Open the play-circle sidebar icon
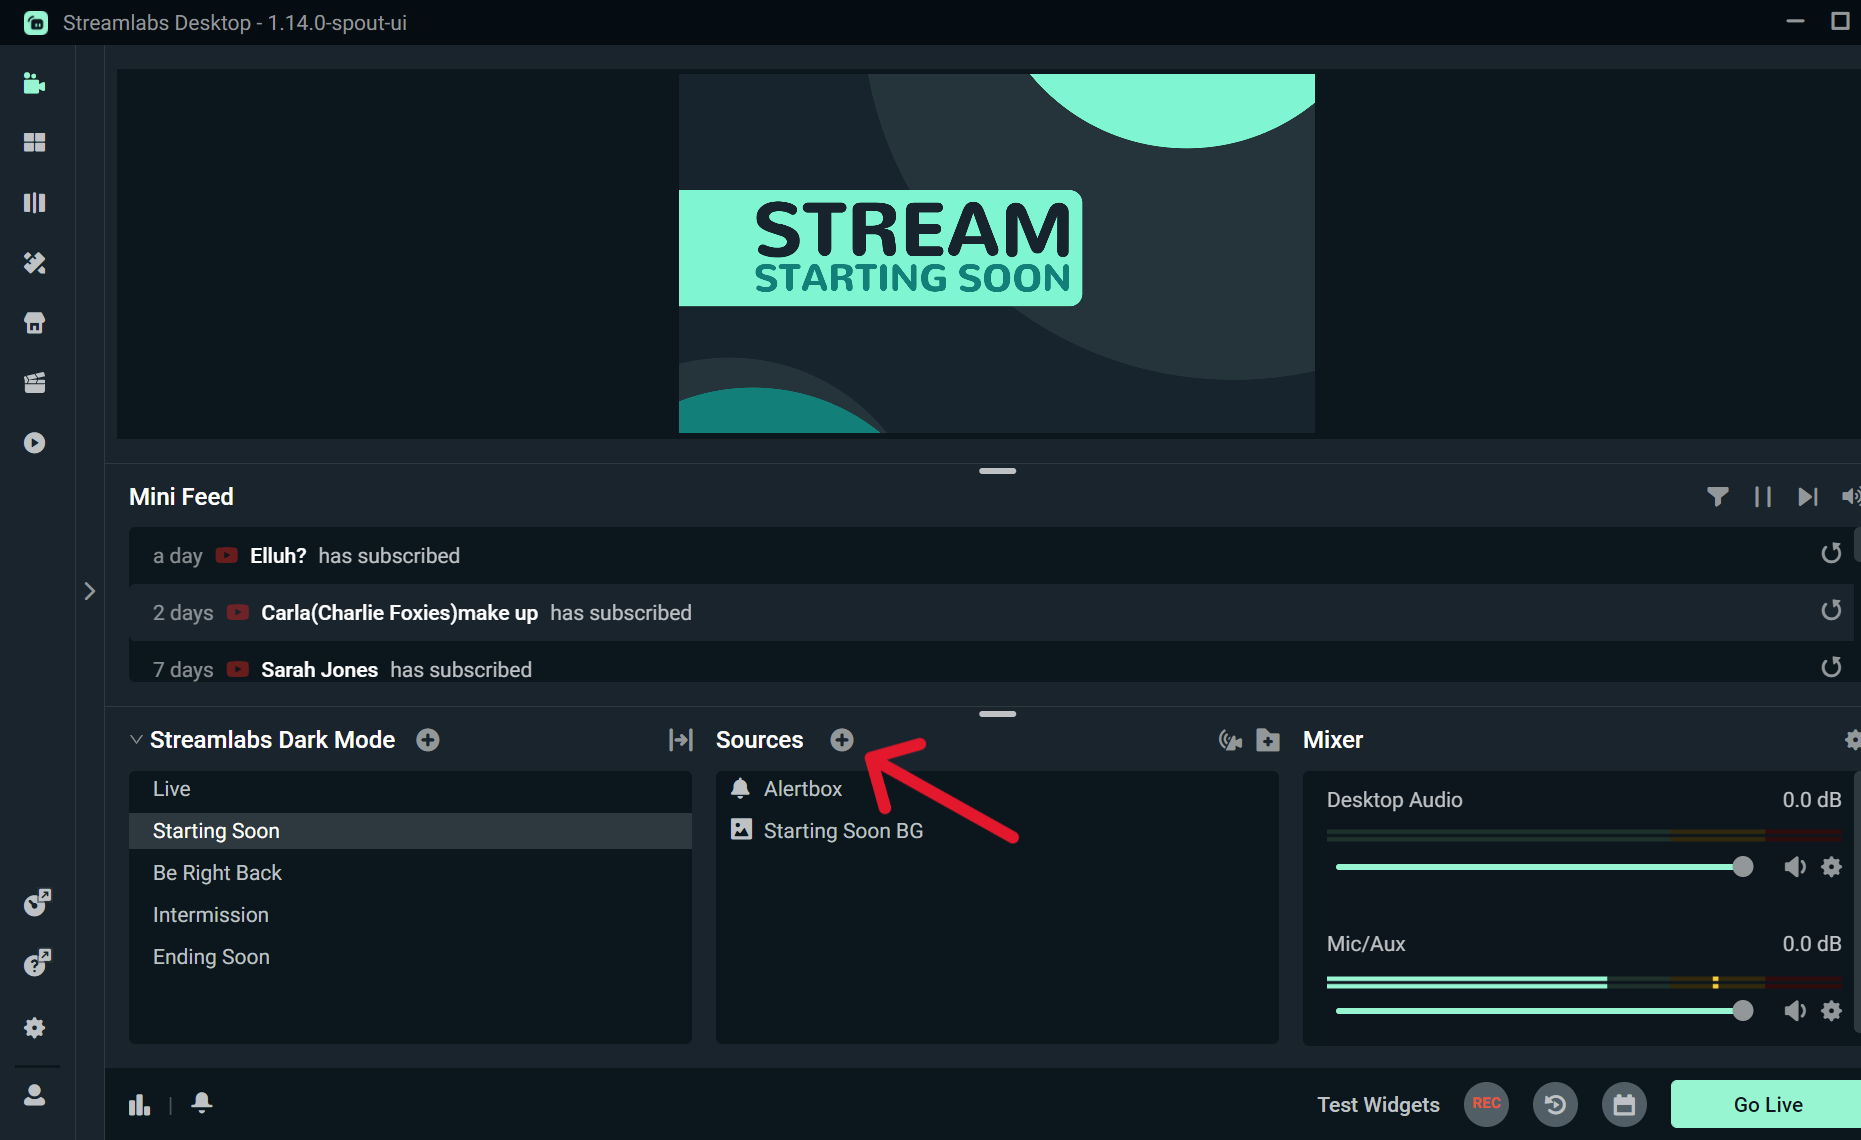 [x=35, y=443]
